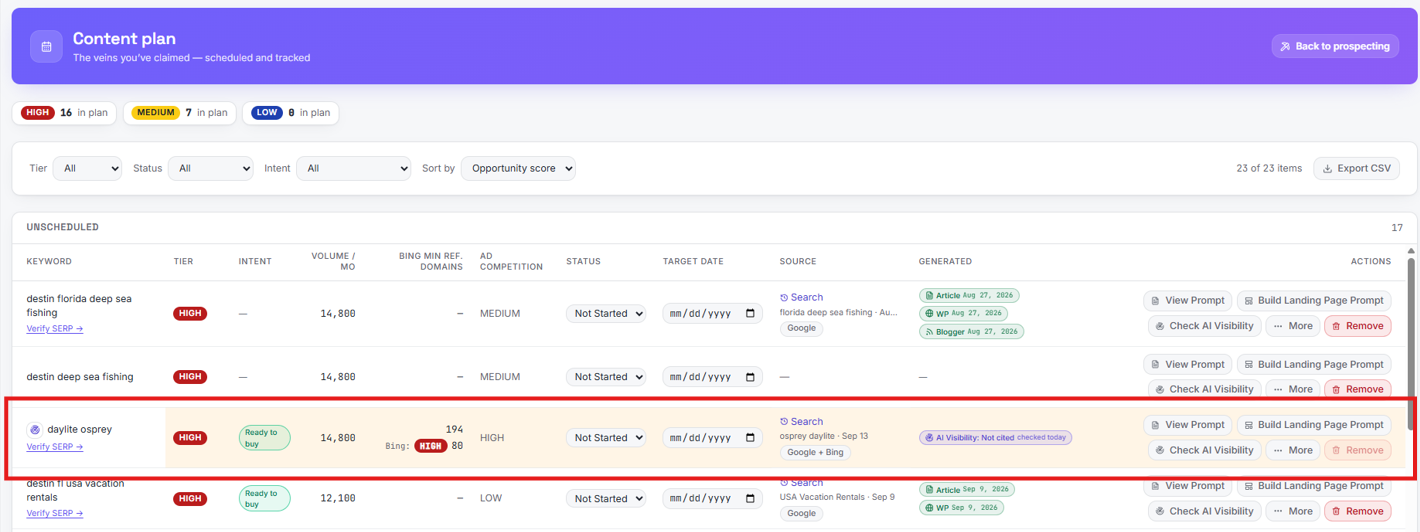Click the AI Visibility: Not cited badge
1420x532 pixels.
(995, 437)
